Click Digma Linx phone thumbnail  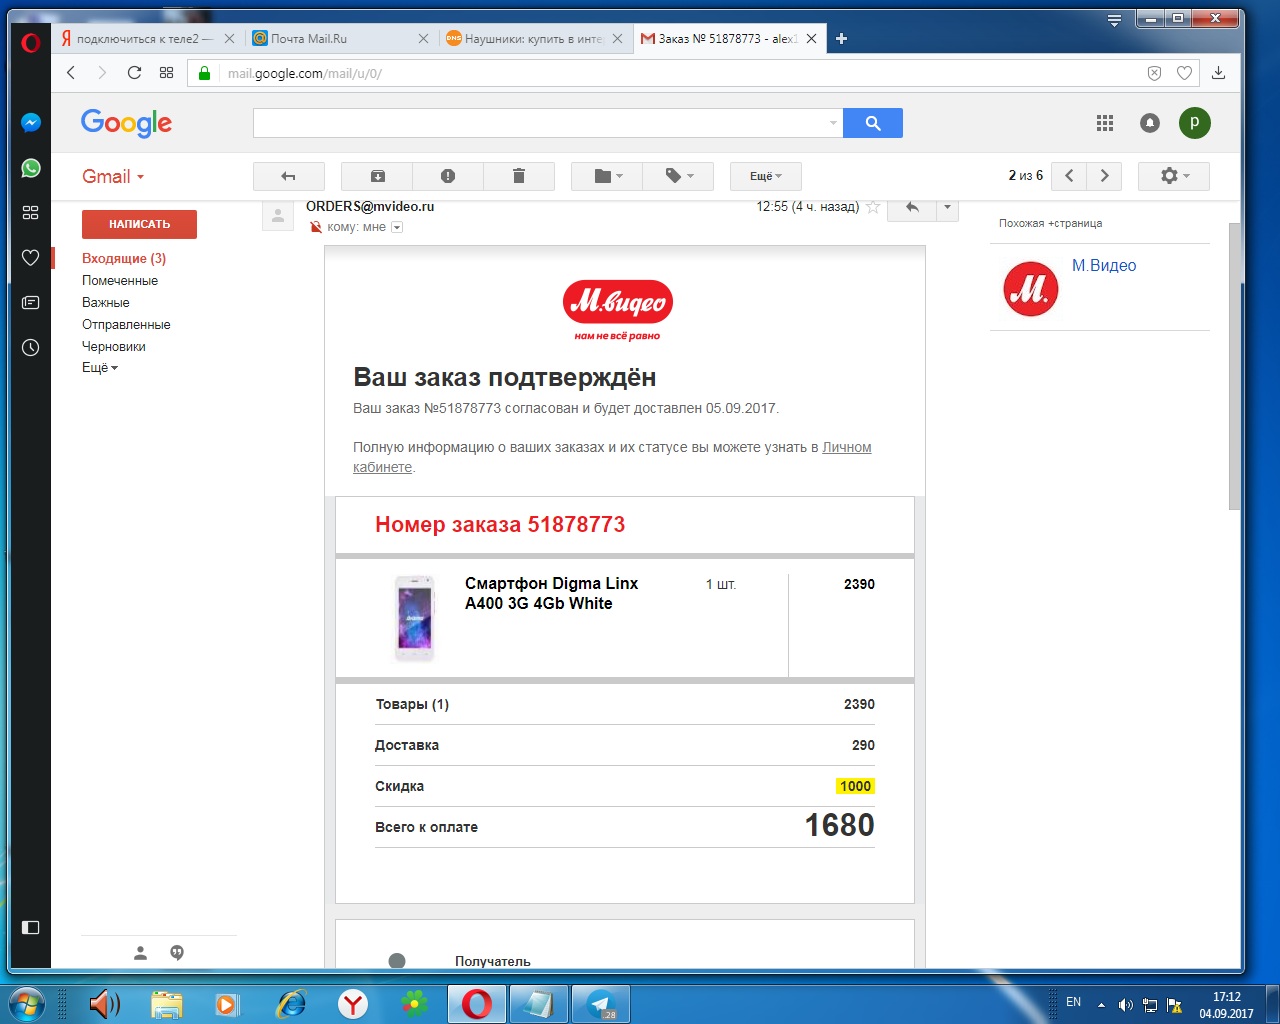[414, 619]
